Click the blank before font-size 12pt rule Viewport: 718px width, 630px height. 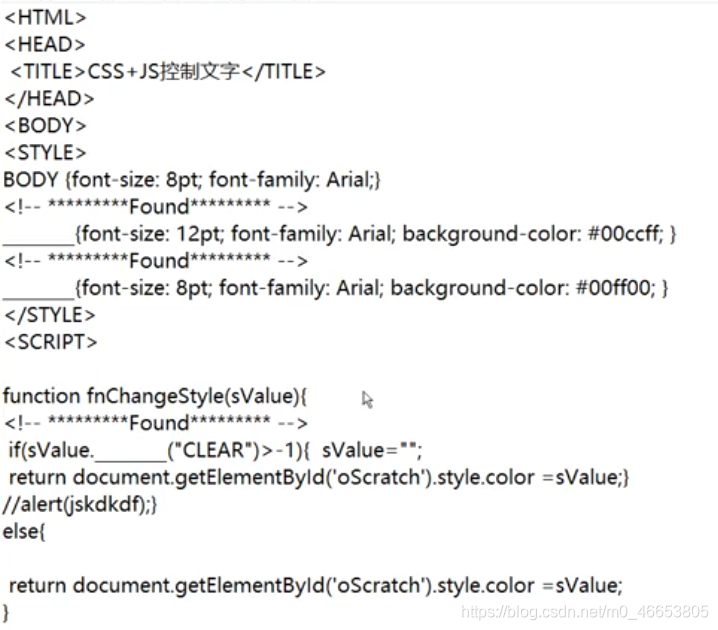pos(38,238)
